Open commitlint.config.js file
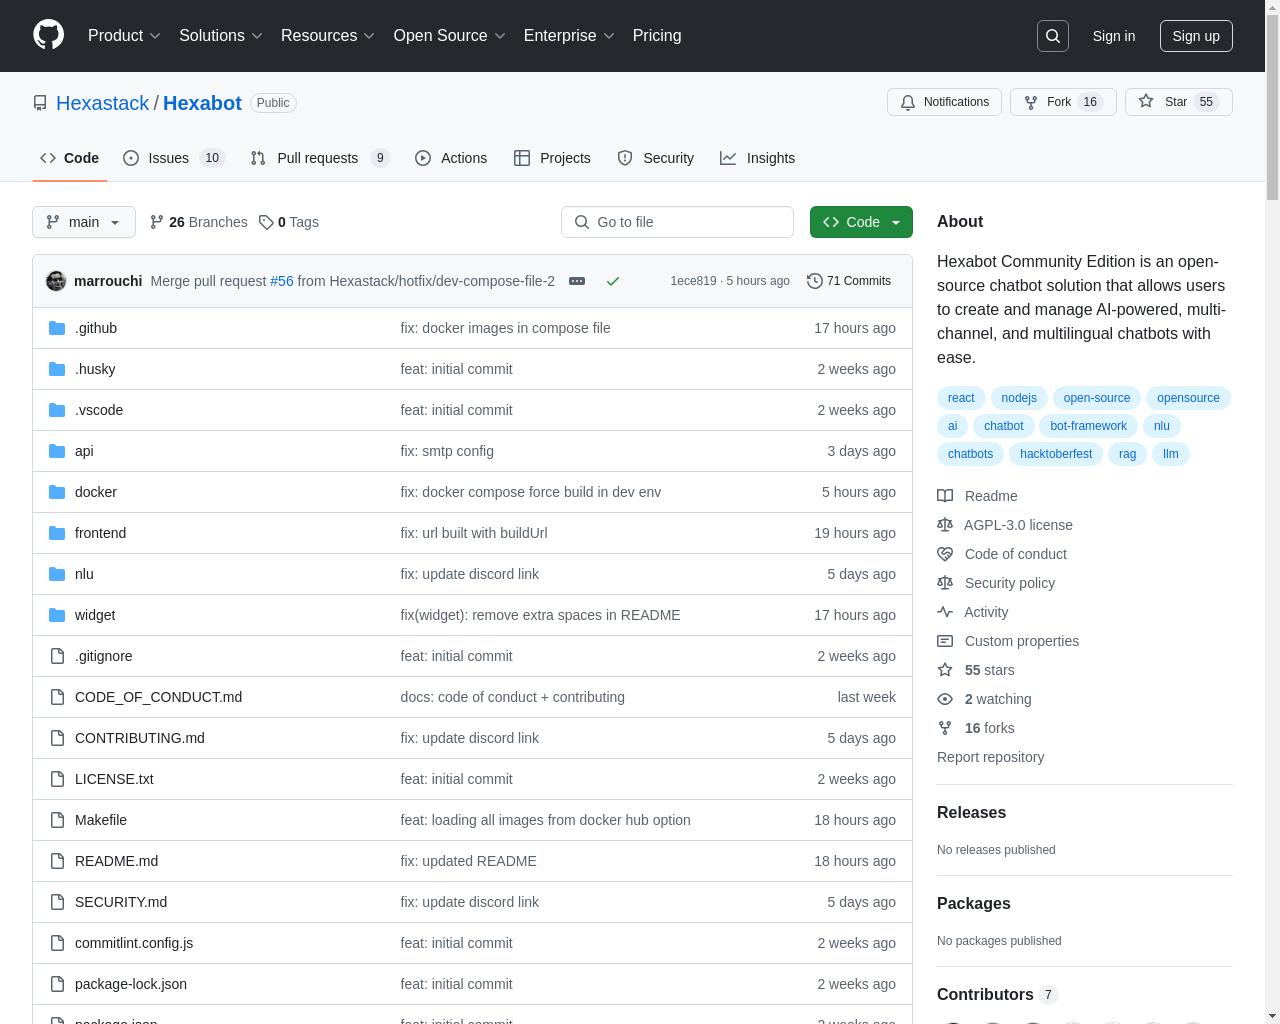The height and width of the screenshot is (1024, 1280). [134, 943]
